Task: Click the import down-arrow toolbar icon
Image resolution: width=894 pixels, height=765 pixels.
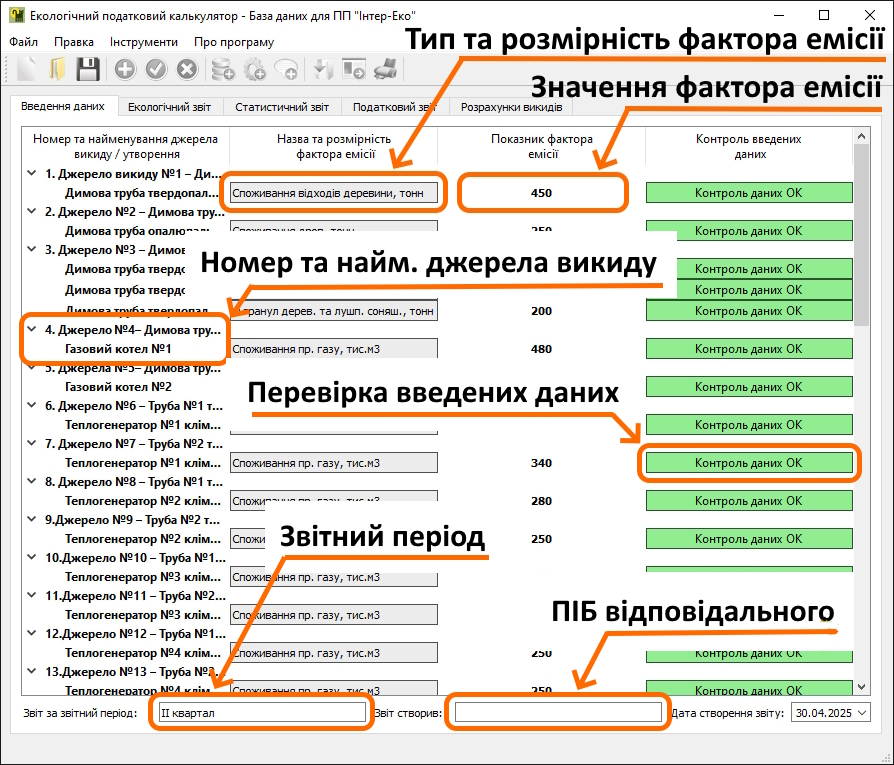Action: 323,70
